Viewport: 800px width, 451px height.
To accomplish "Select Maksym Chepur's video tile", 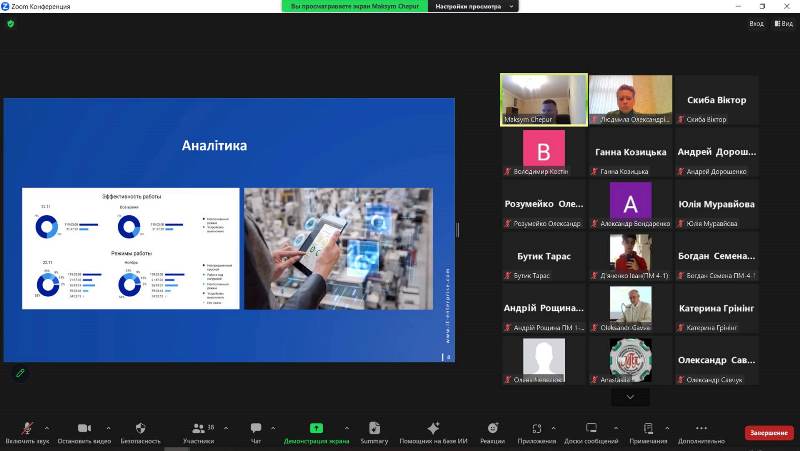I will 544,99.
